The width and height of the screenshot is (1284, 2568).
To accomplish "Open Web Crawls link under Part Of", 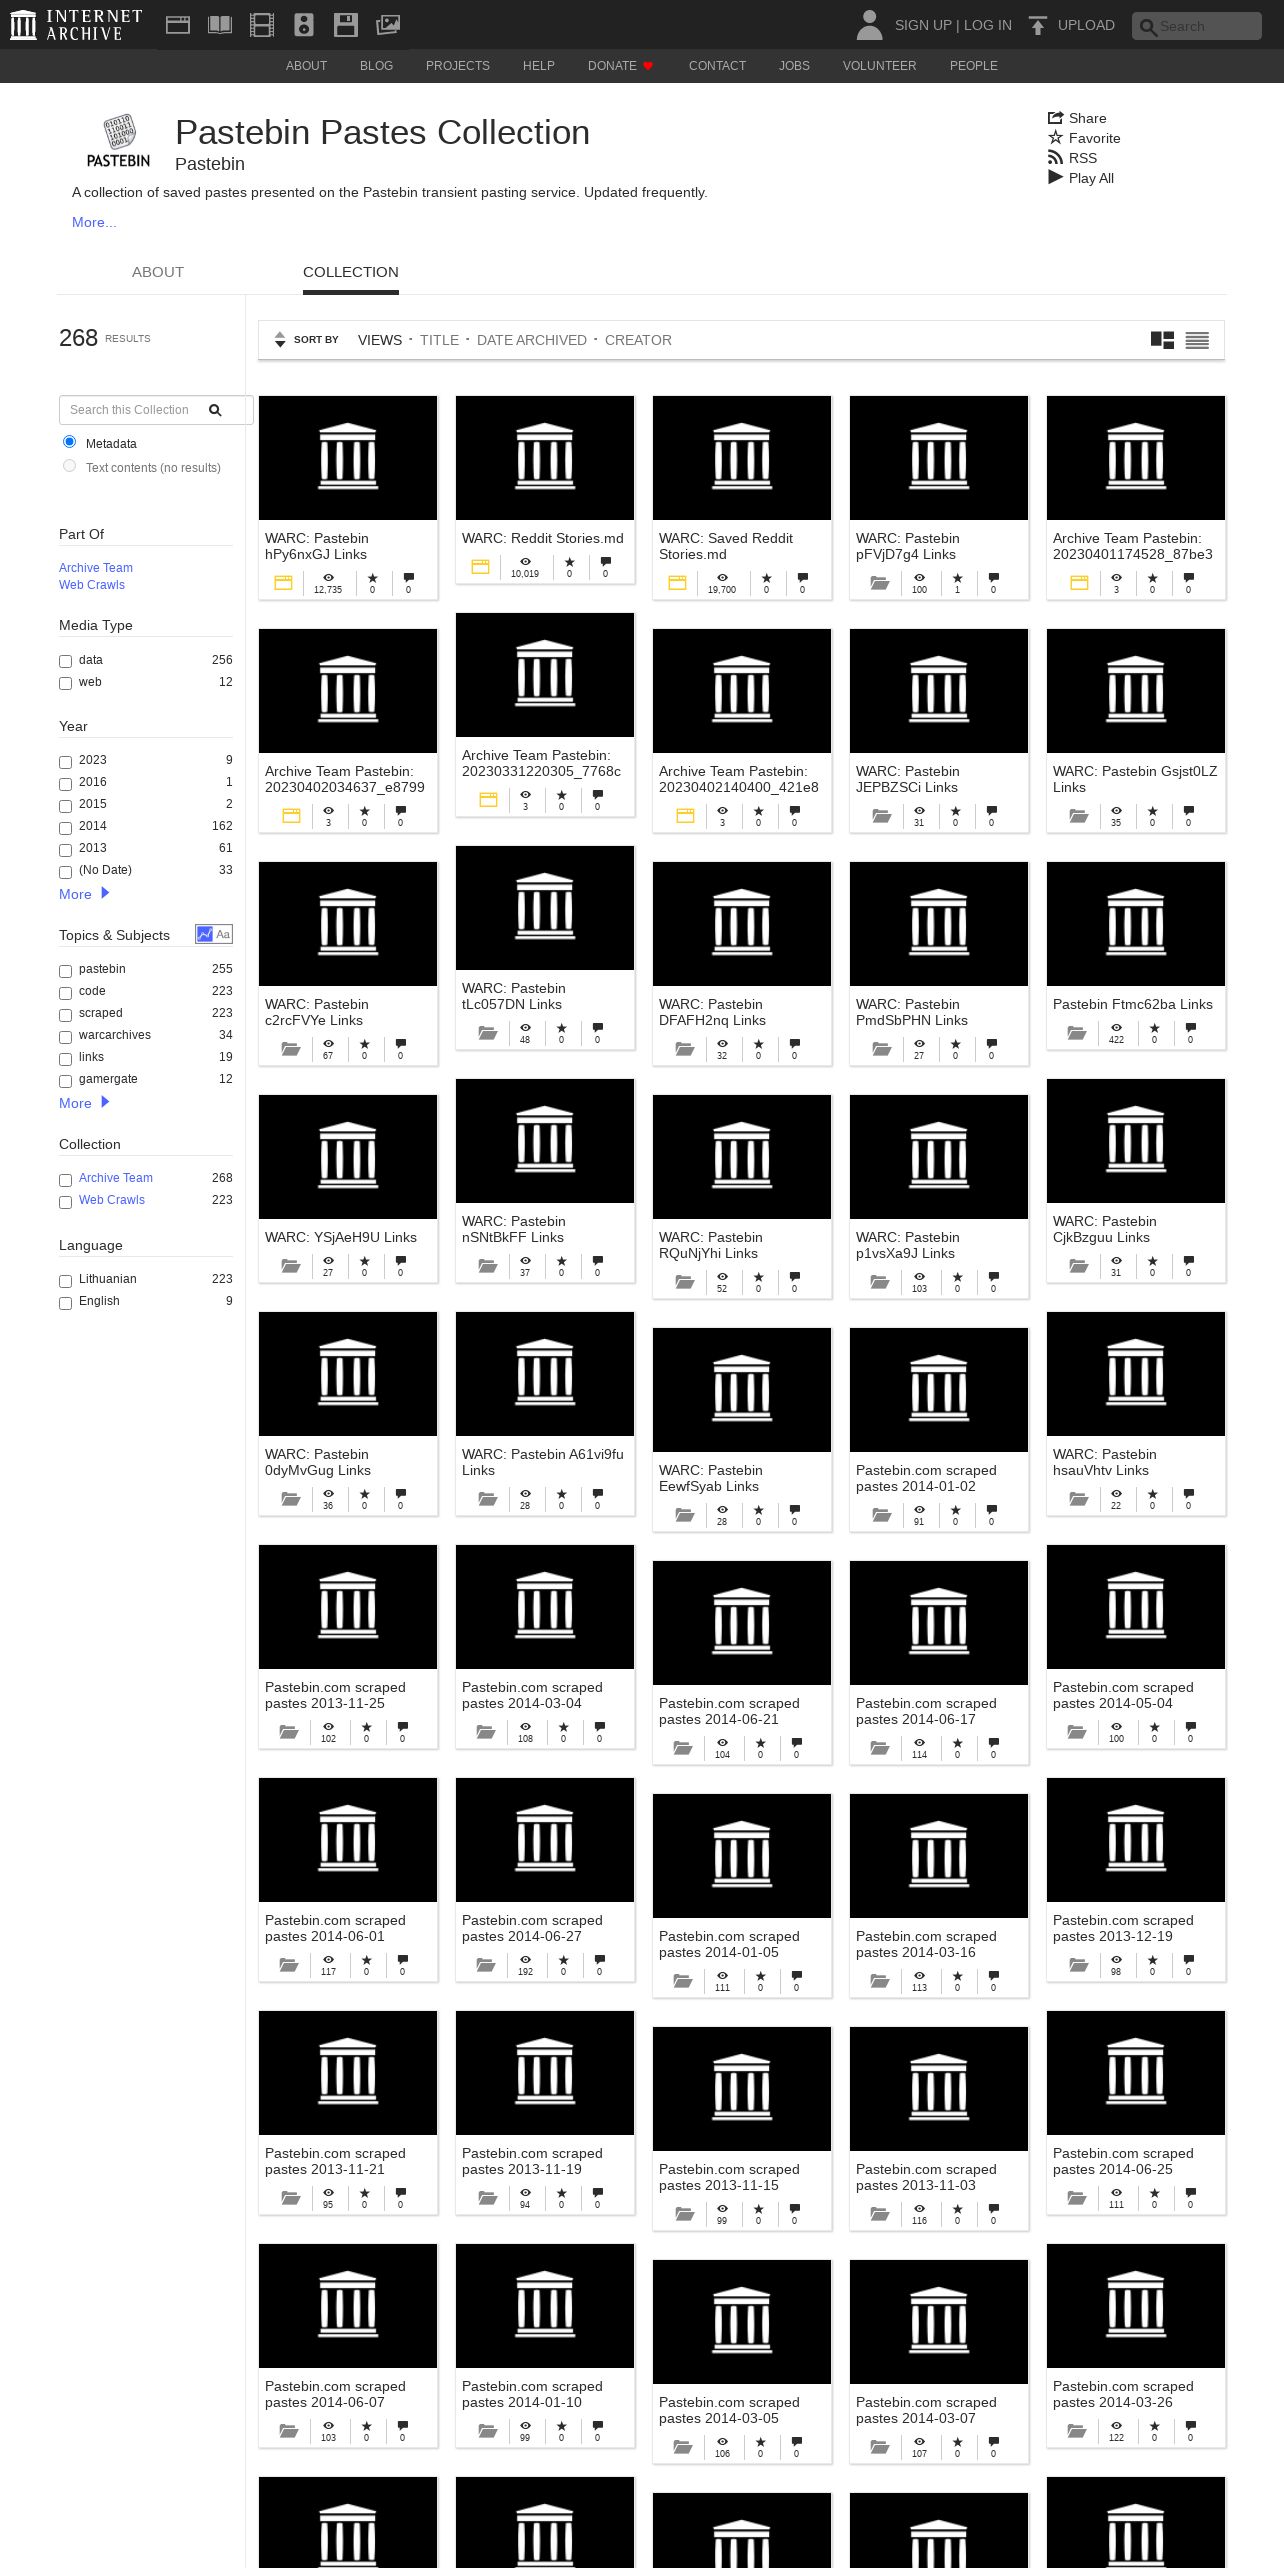I will click(92, 585).
